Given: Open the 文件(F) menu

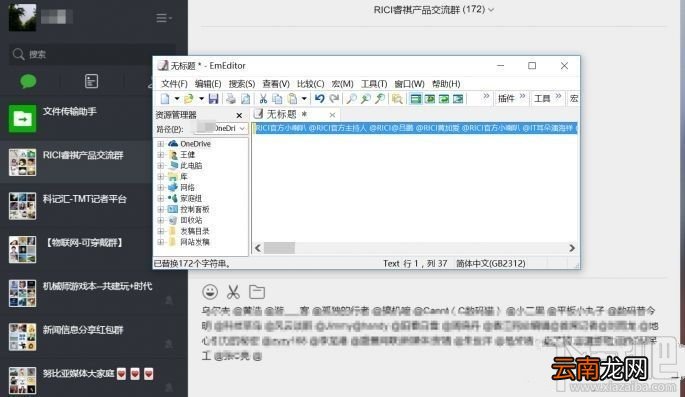Looking at the screenshot, I should (x=174, y=83).
